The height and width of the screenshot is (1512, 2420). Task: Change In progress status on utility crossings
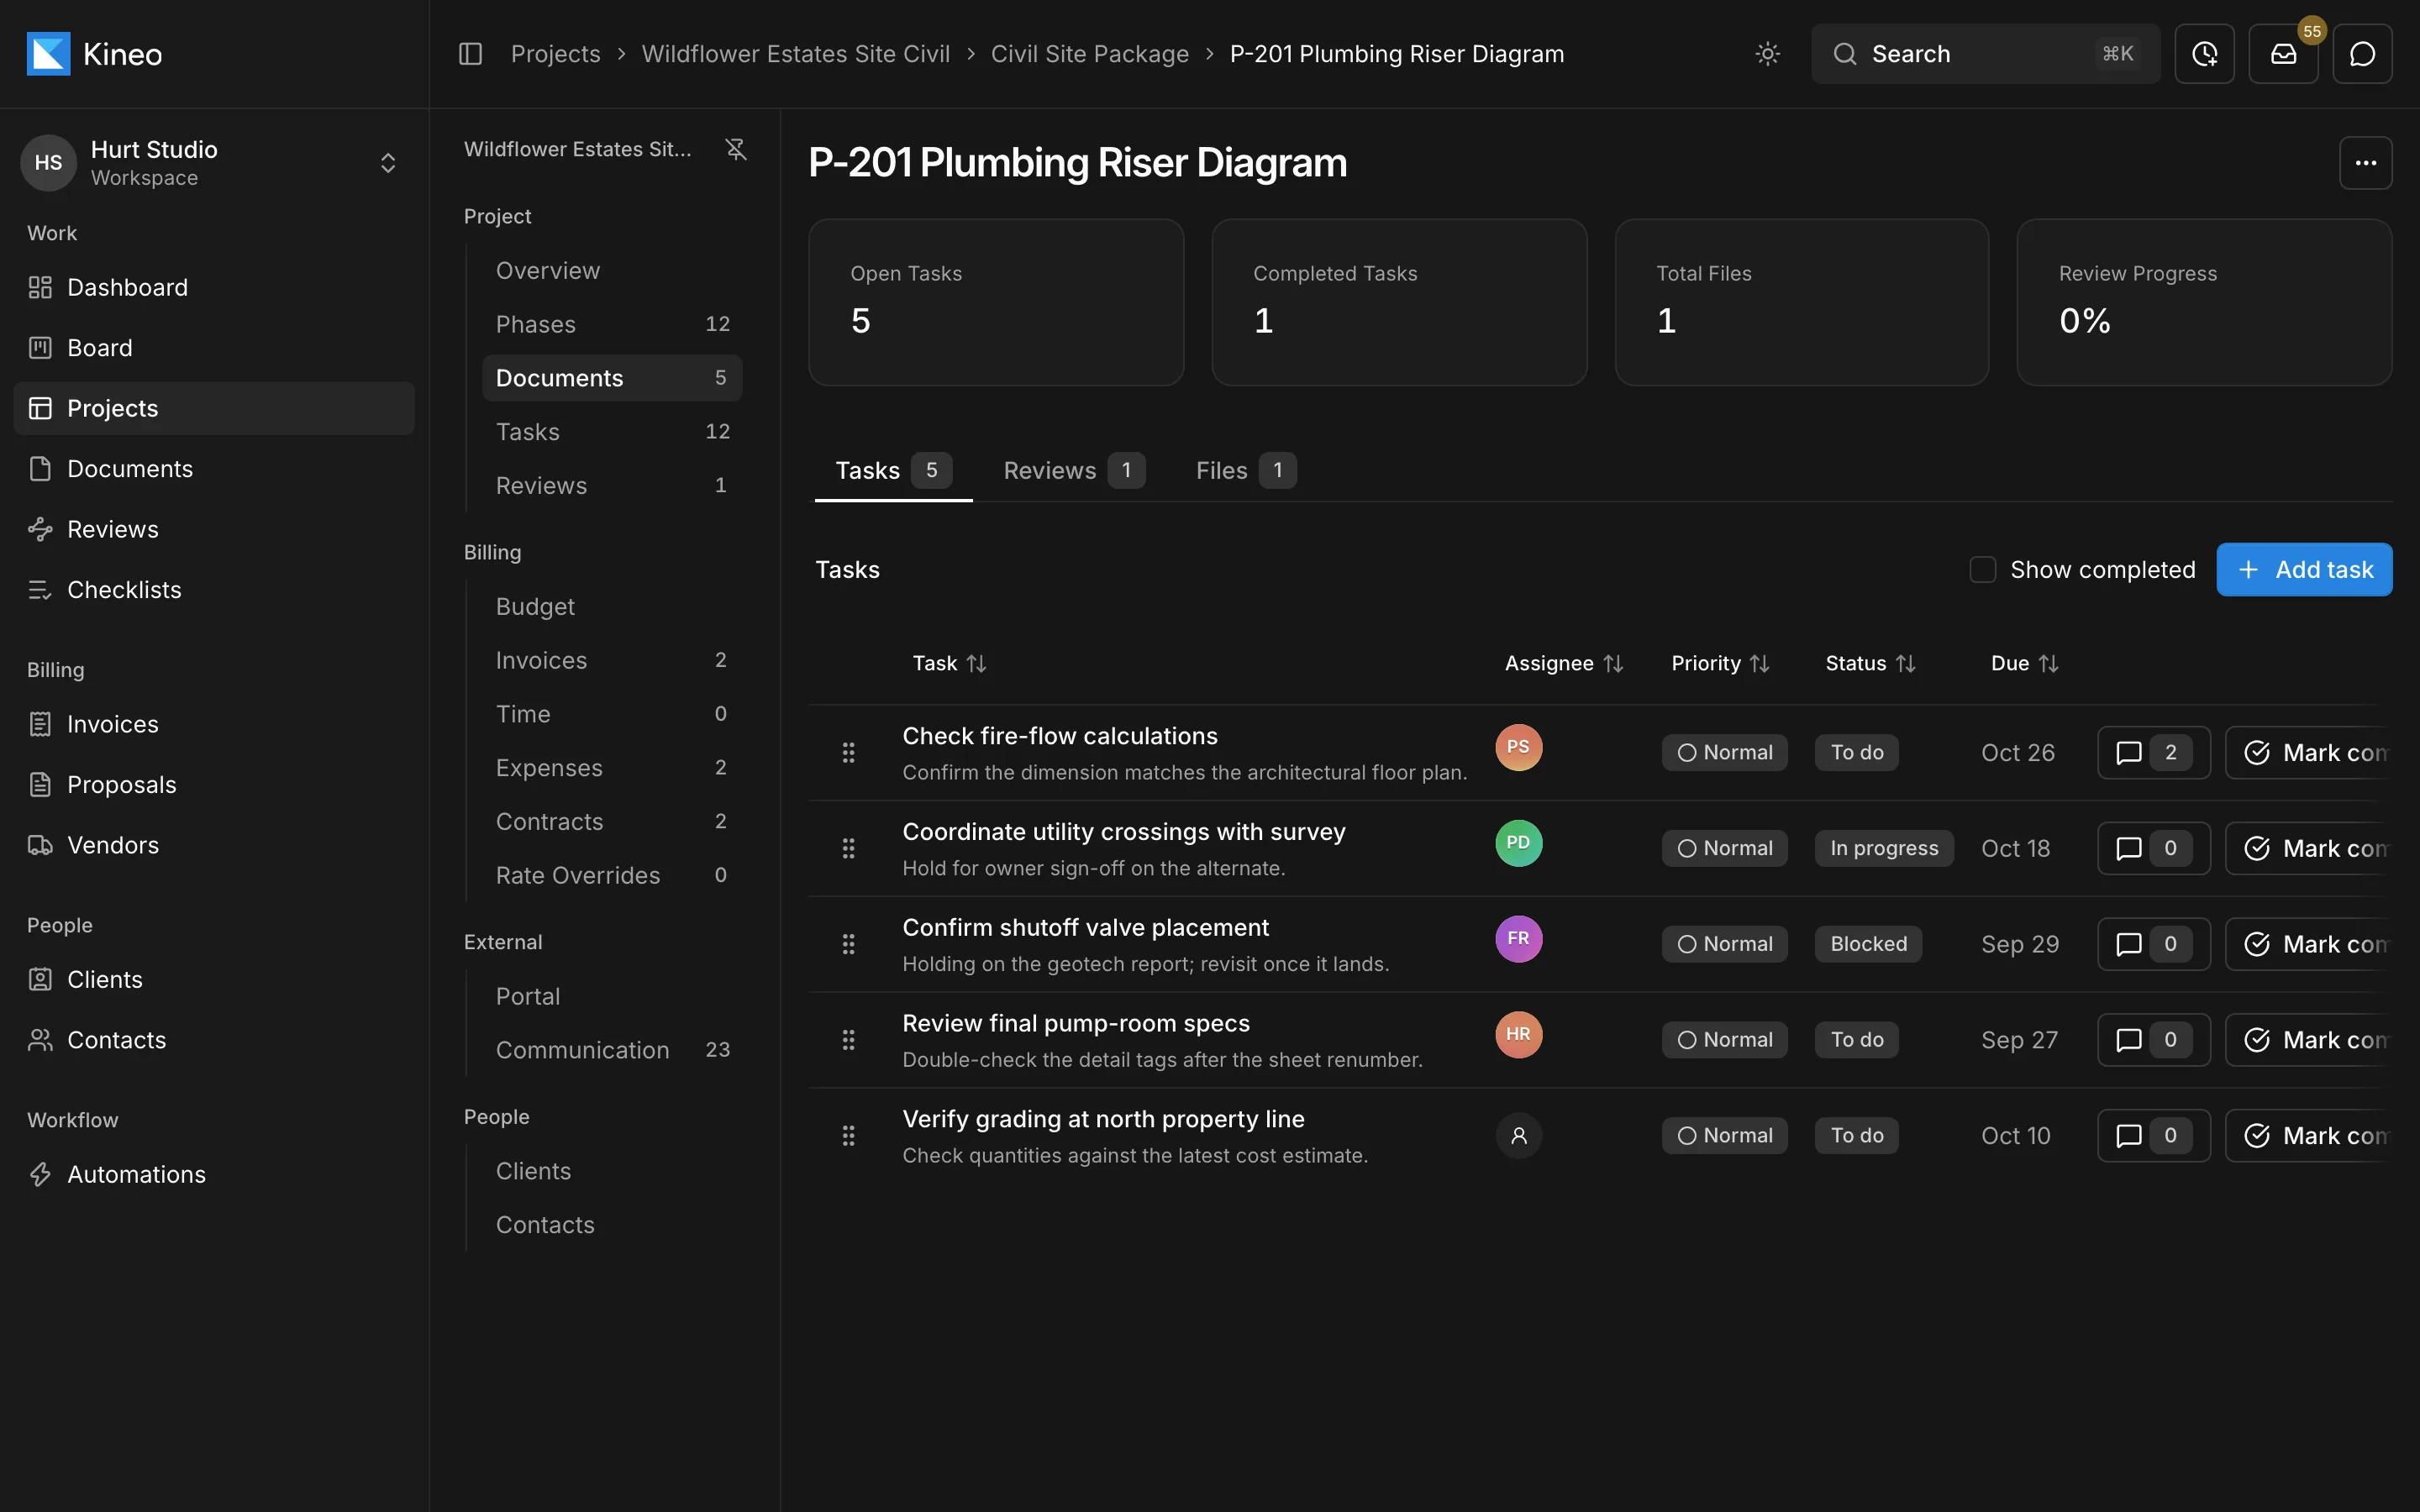[x=1884, y=849]
